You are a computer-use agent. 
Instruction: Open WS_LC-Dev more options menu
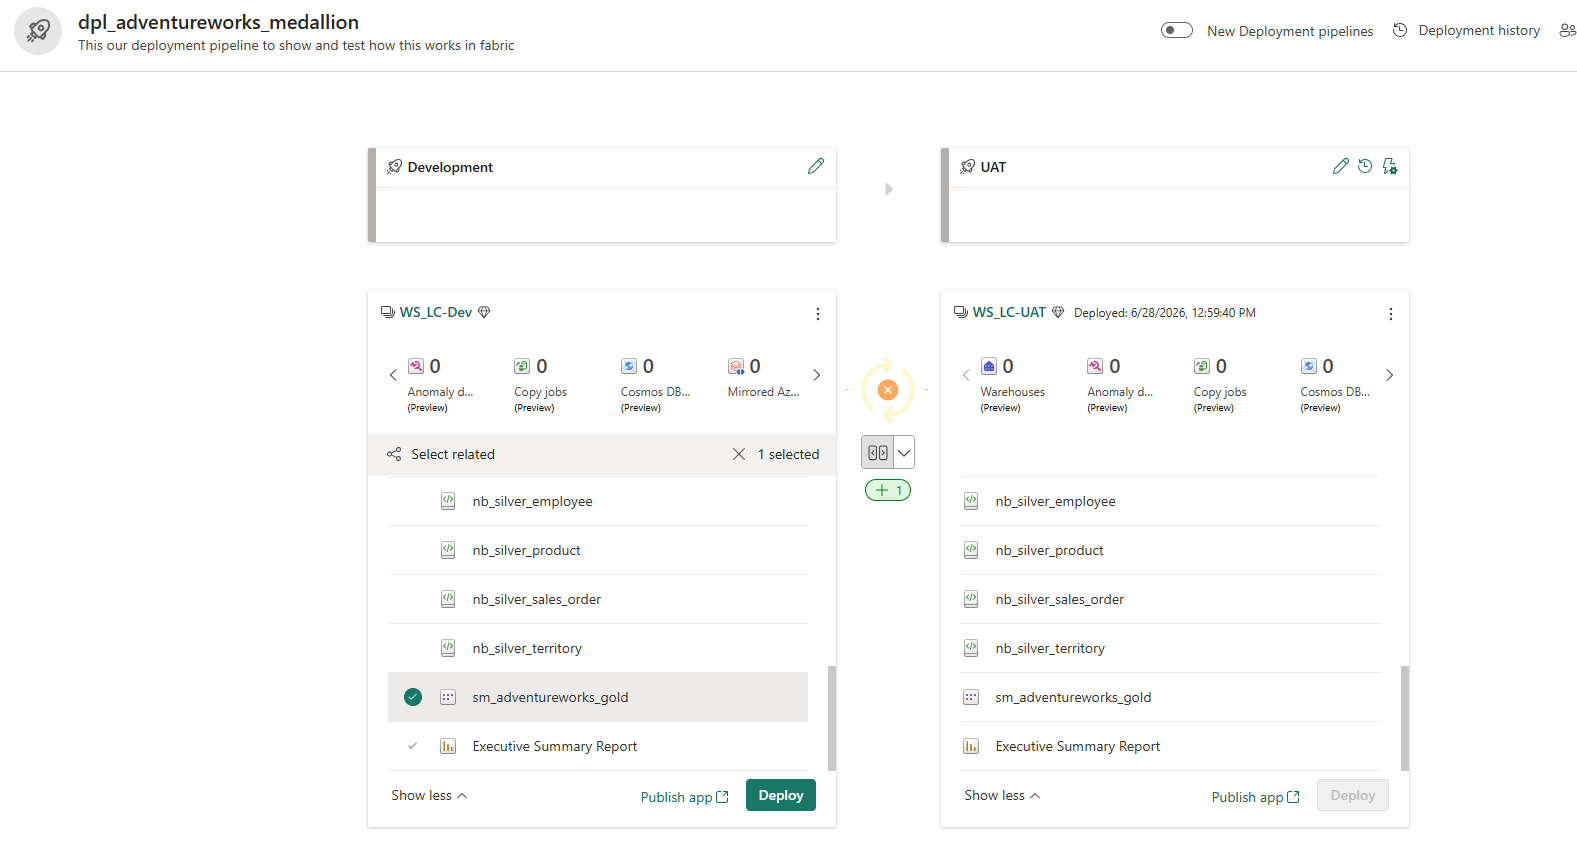point(818,314)
